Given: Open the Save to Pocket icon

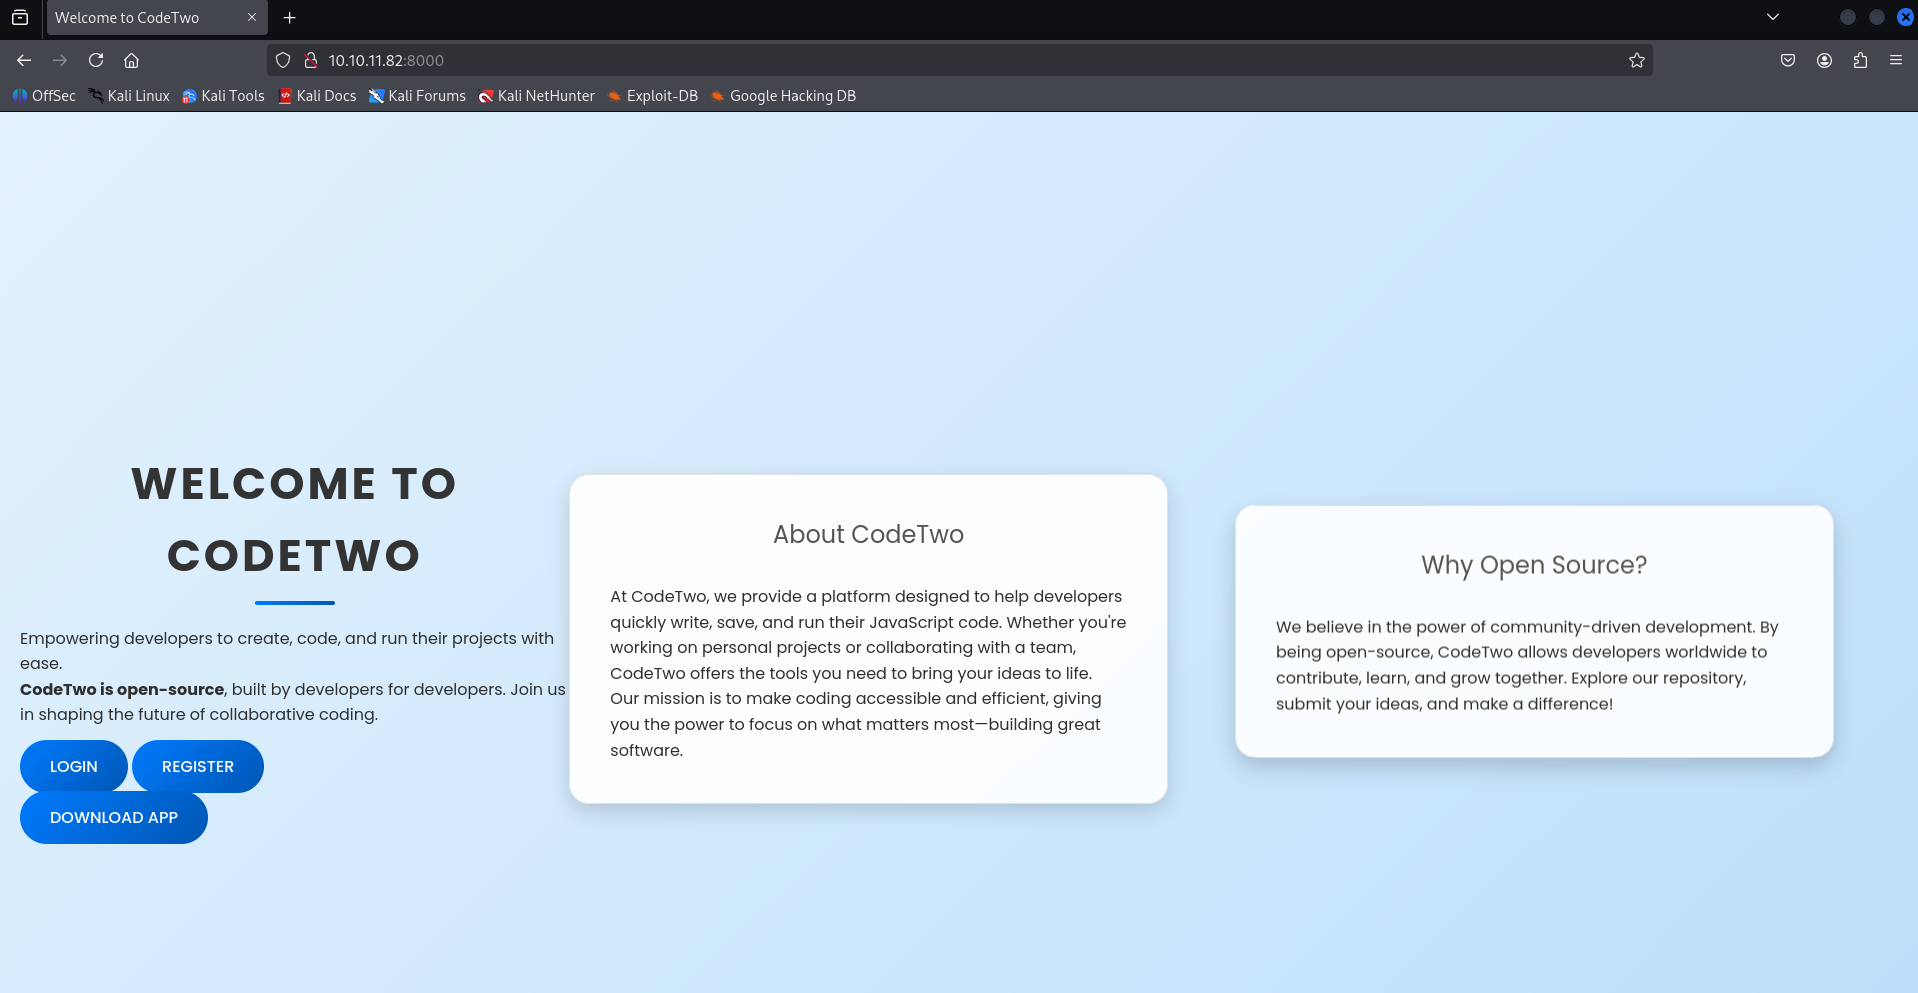Looking at the screenshot, I should point(1788,60).
